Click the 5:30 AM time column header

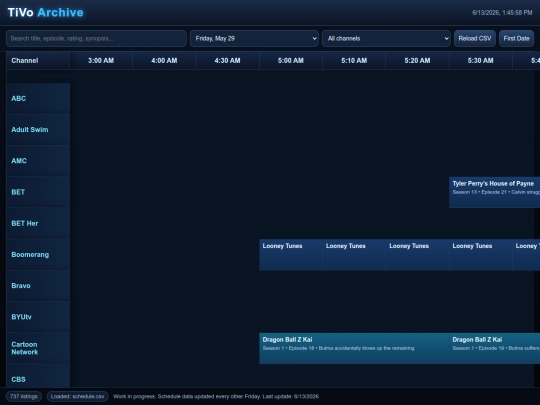(x=480, y=61)
